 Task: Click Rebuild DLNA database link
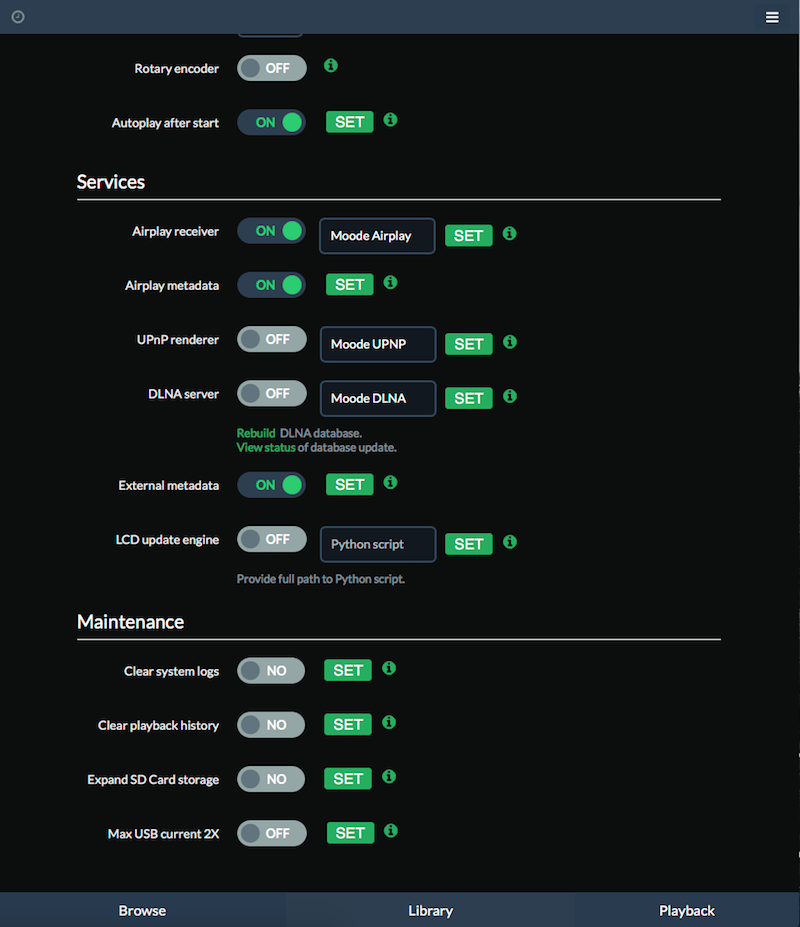coord(256,433)
